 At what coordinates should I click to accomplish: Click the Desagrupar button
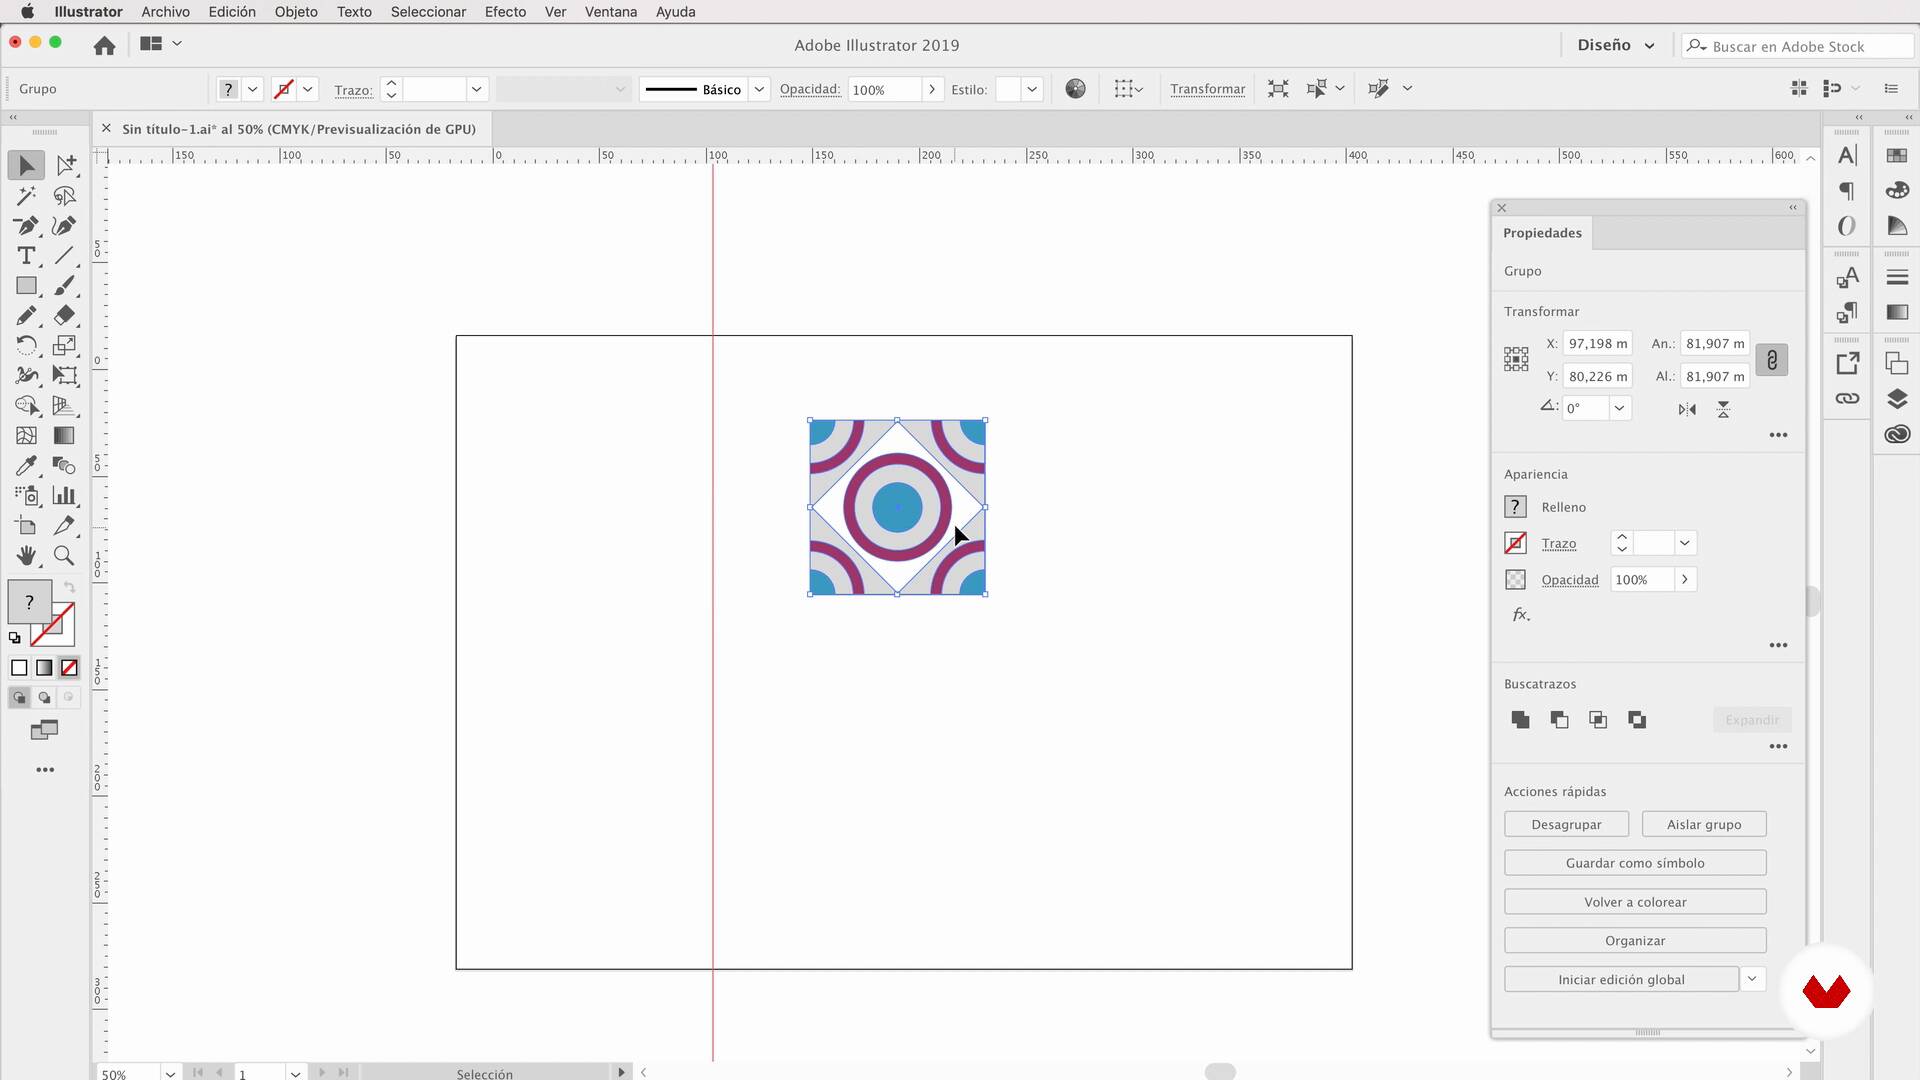coord(1566,824)
